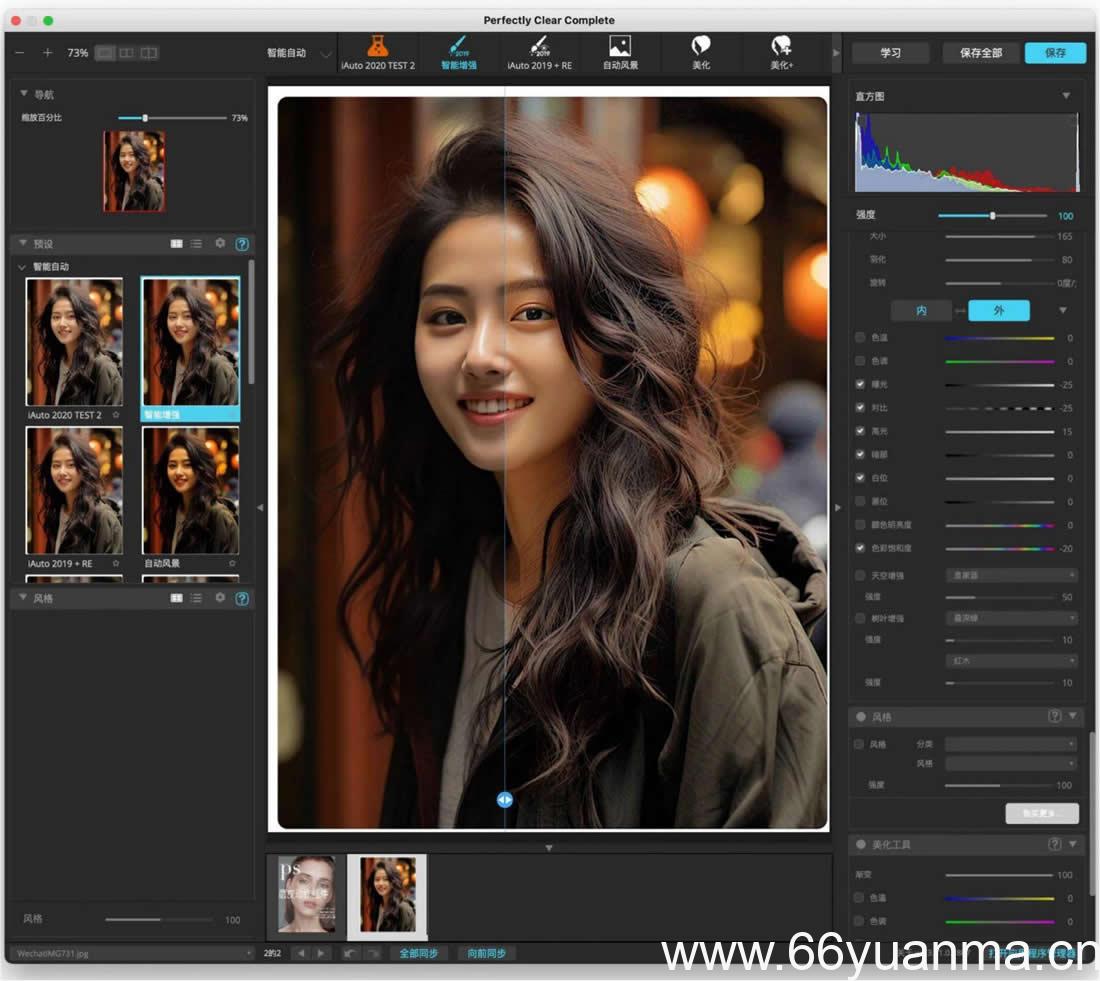
Task: Open the file name dropdown at bottom
Action: click(x=133, y=954)
